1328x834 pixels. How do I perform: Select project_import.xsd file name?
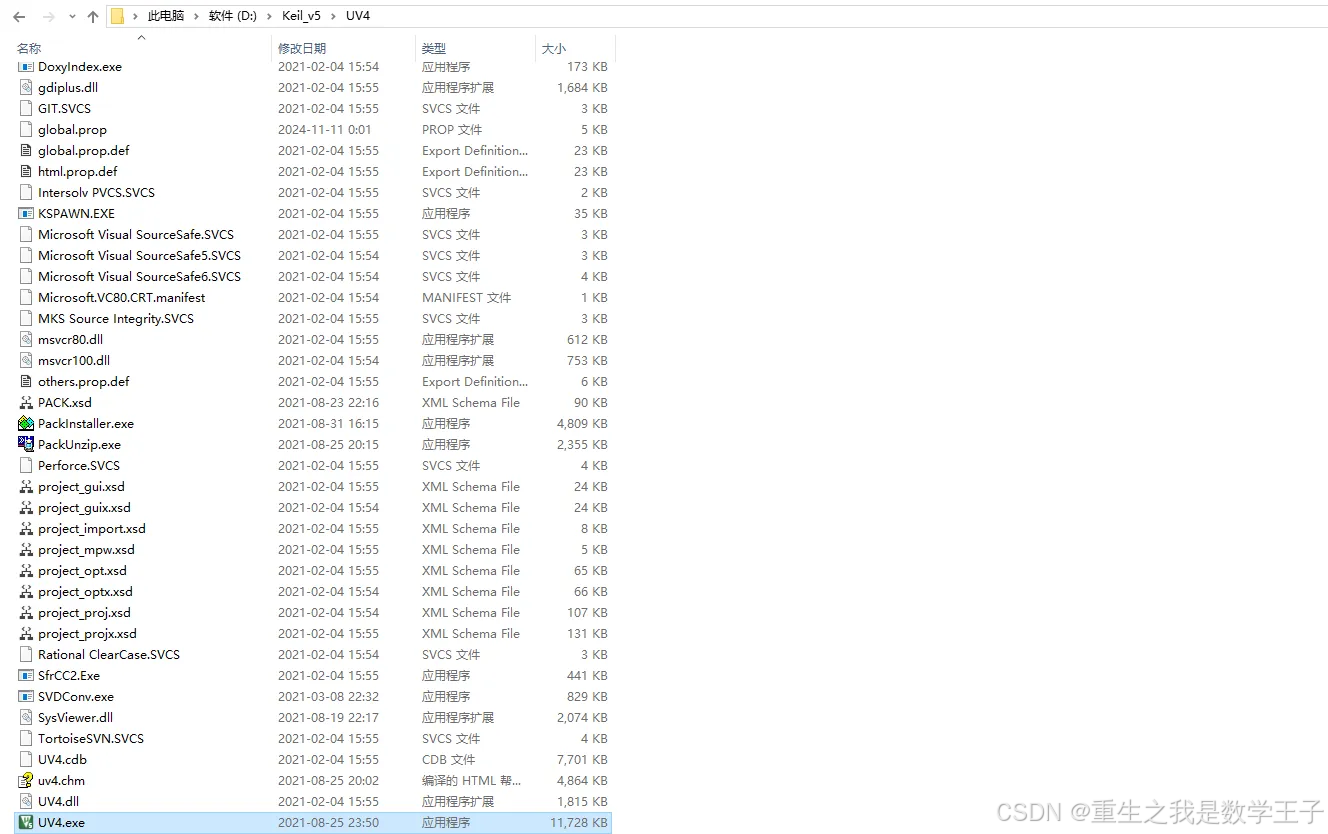pos(92,528)
